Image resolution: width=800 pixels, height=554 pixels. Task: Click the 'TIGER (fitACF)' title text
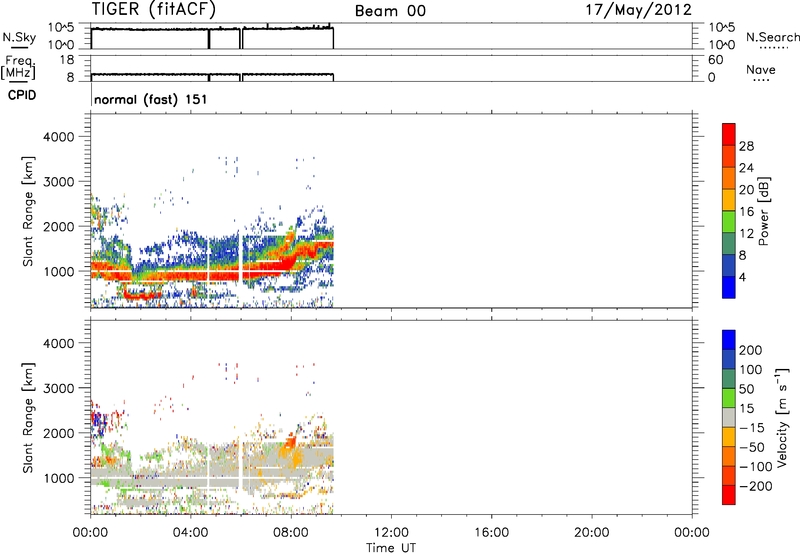154,9
